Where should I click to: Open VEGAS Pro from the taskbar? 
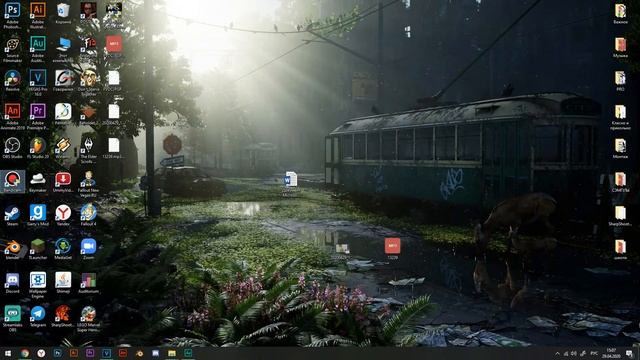click(107, 353)
